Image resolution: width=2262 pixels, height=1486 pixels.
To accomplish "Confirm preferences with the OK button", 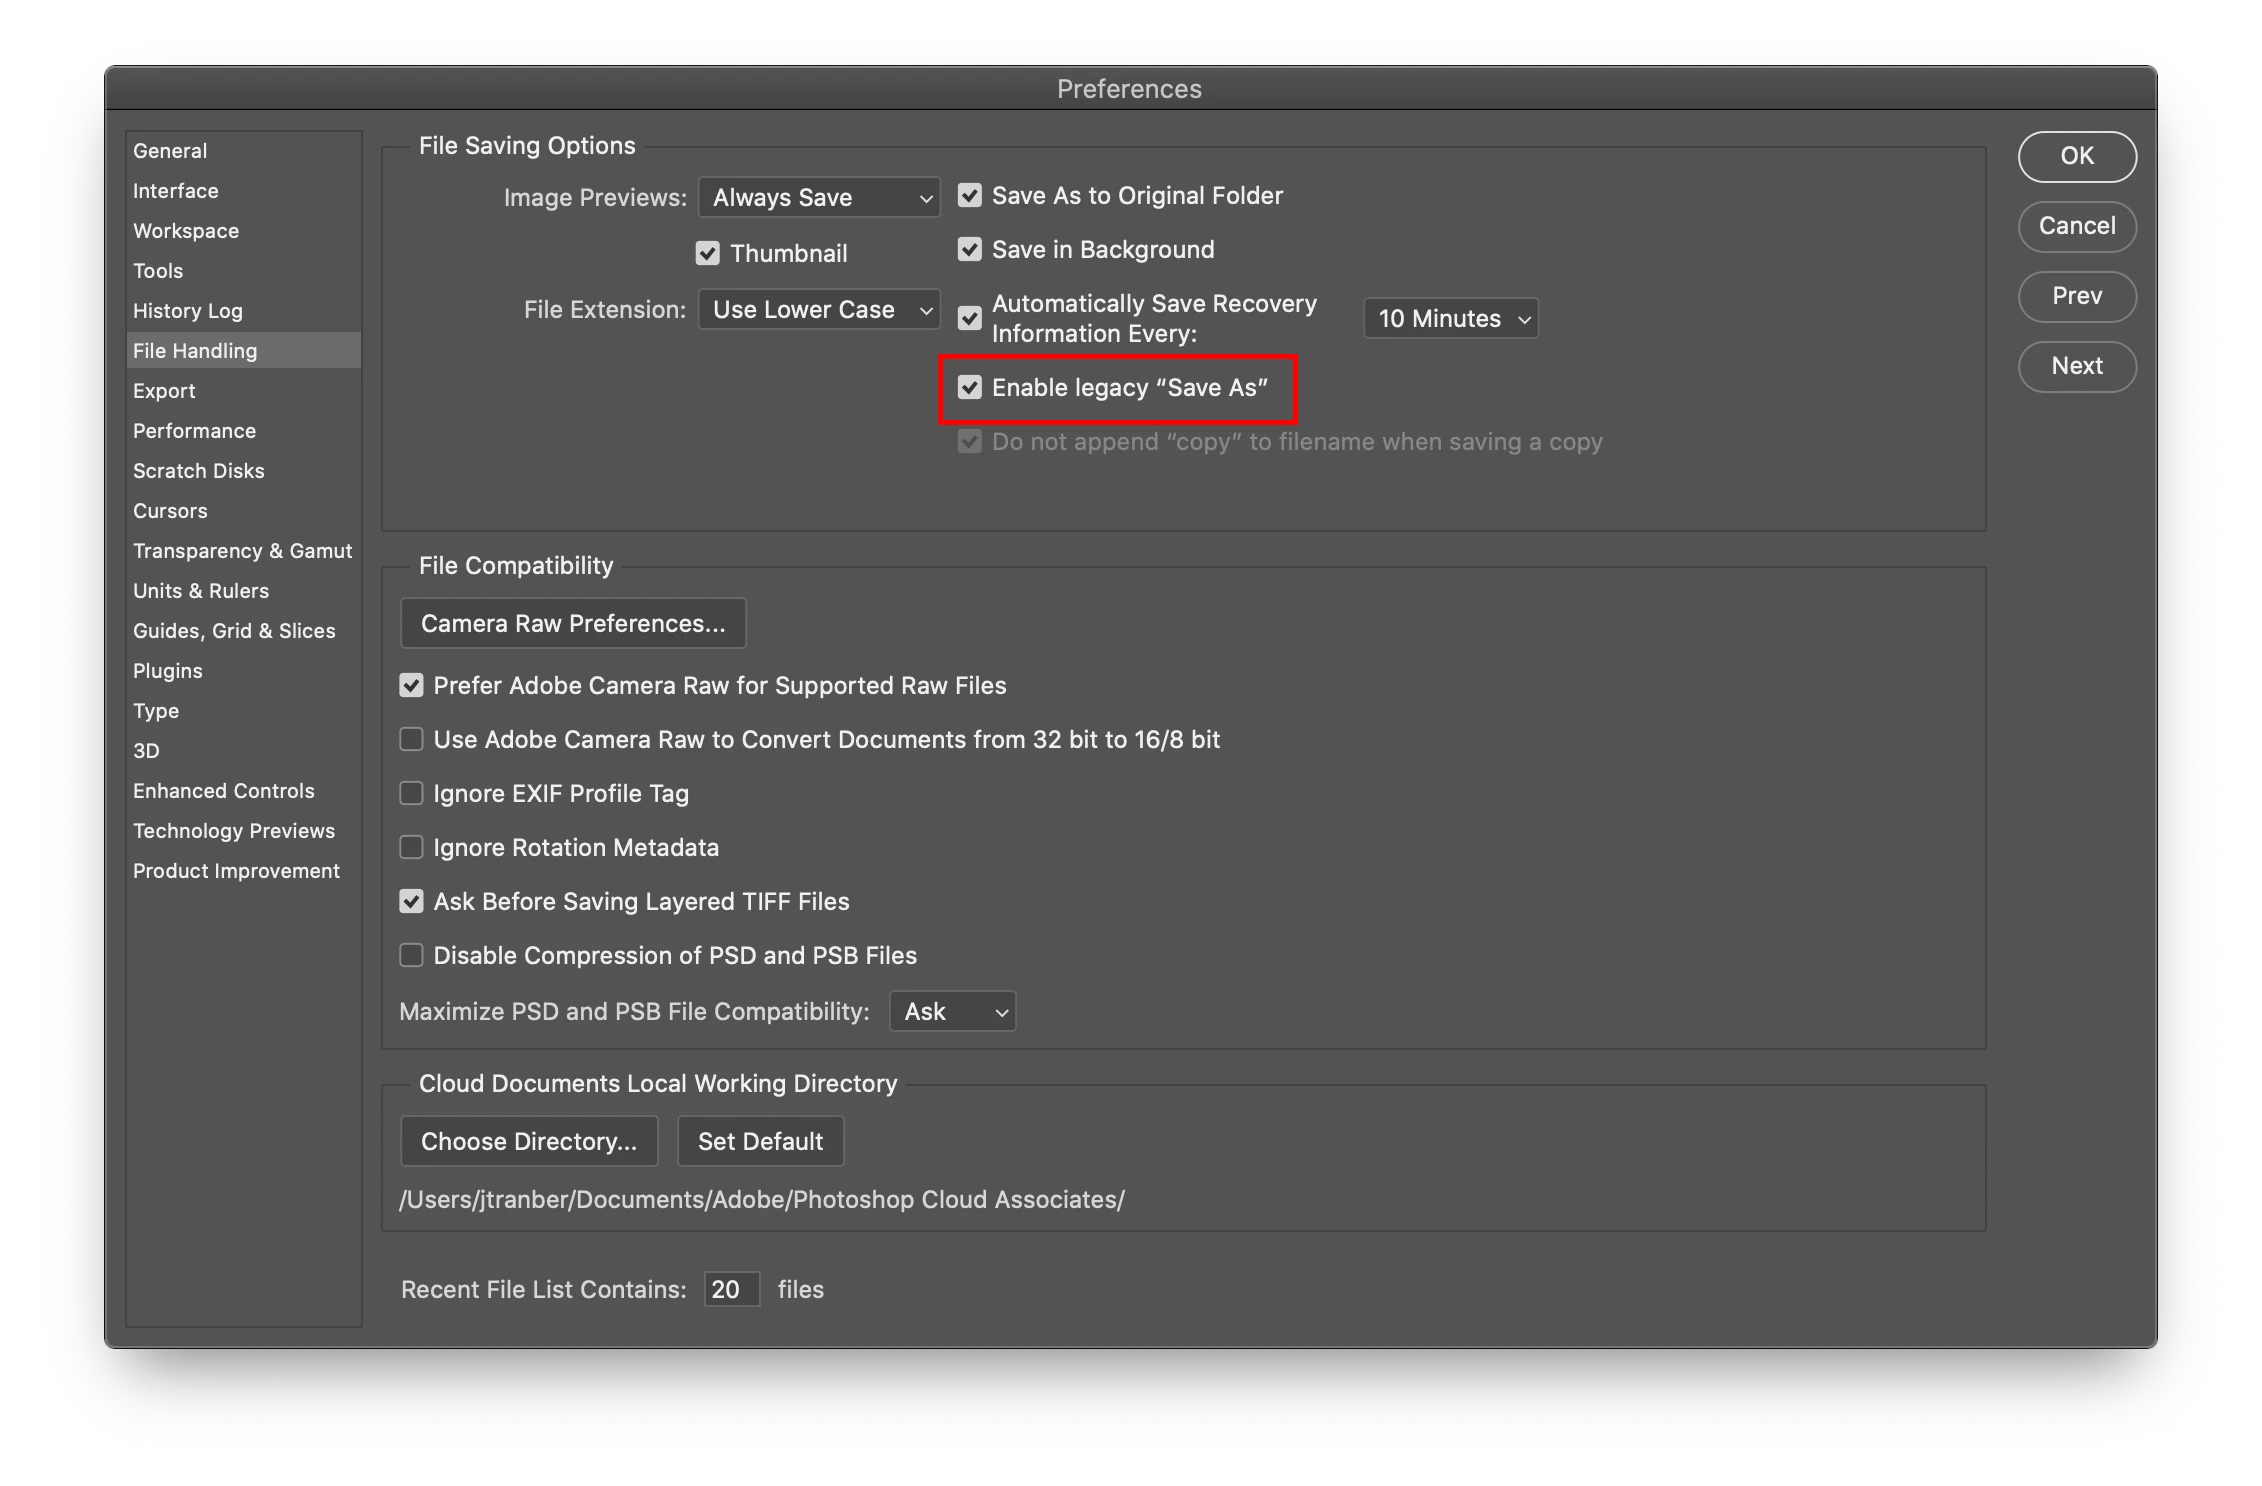I will click(x=2076, y=156).
